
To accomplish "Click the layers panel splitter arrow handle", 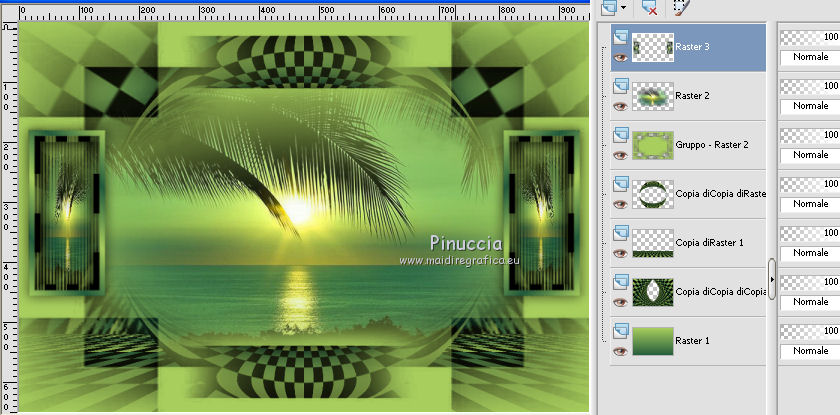I will click(x=772, y=279).
